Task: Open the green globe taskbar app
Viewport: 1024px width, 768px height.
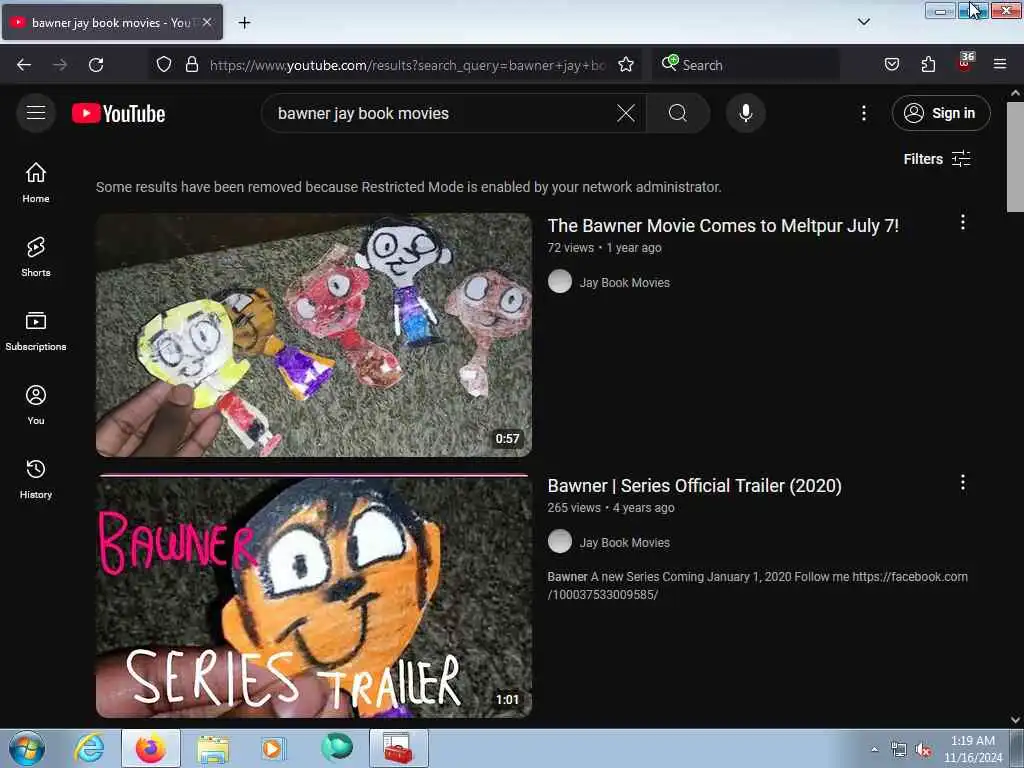Action: (336, 748)
